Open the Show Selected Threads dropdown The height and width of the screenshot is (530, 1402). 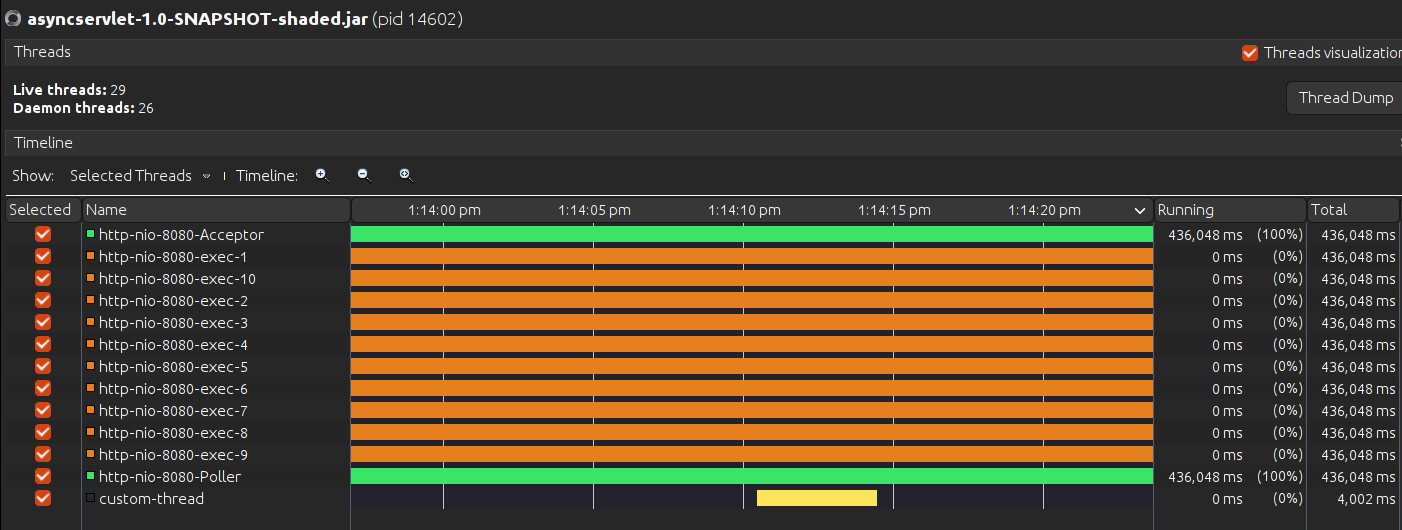(140, 176)
